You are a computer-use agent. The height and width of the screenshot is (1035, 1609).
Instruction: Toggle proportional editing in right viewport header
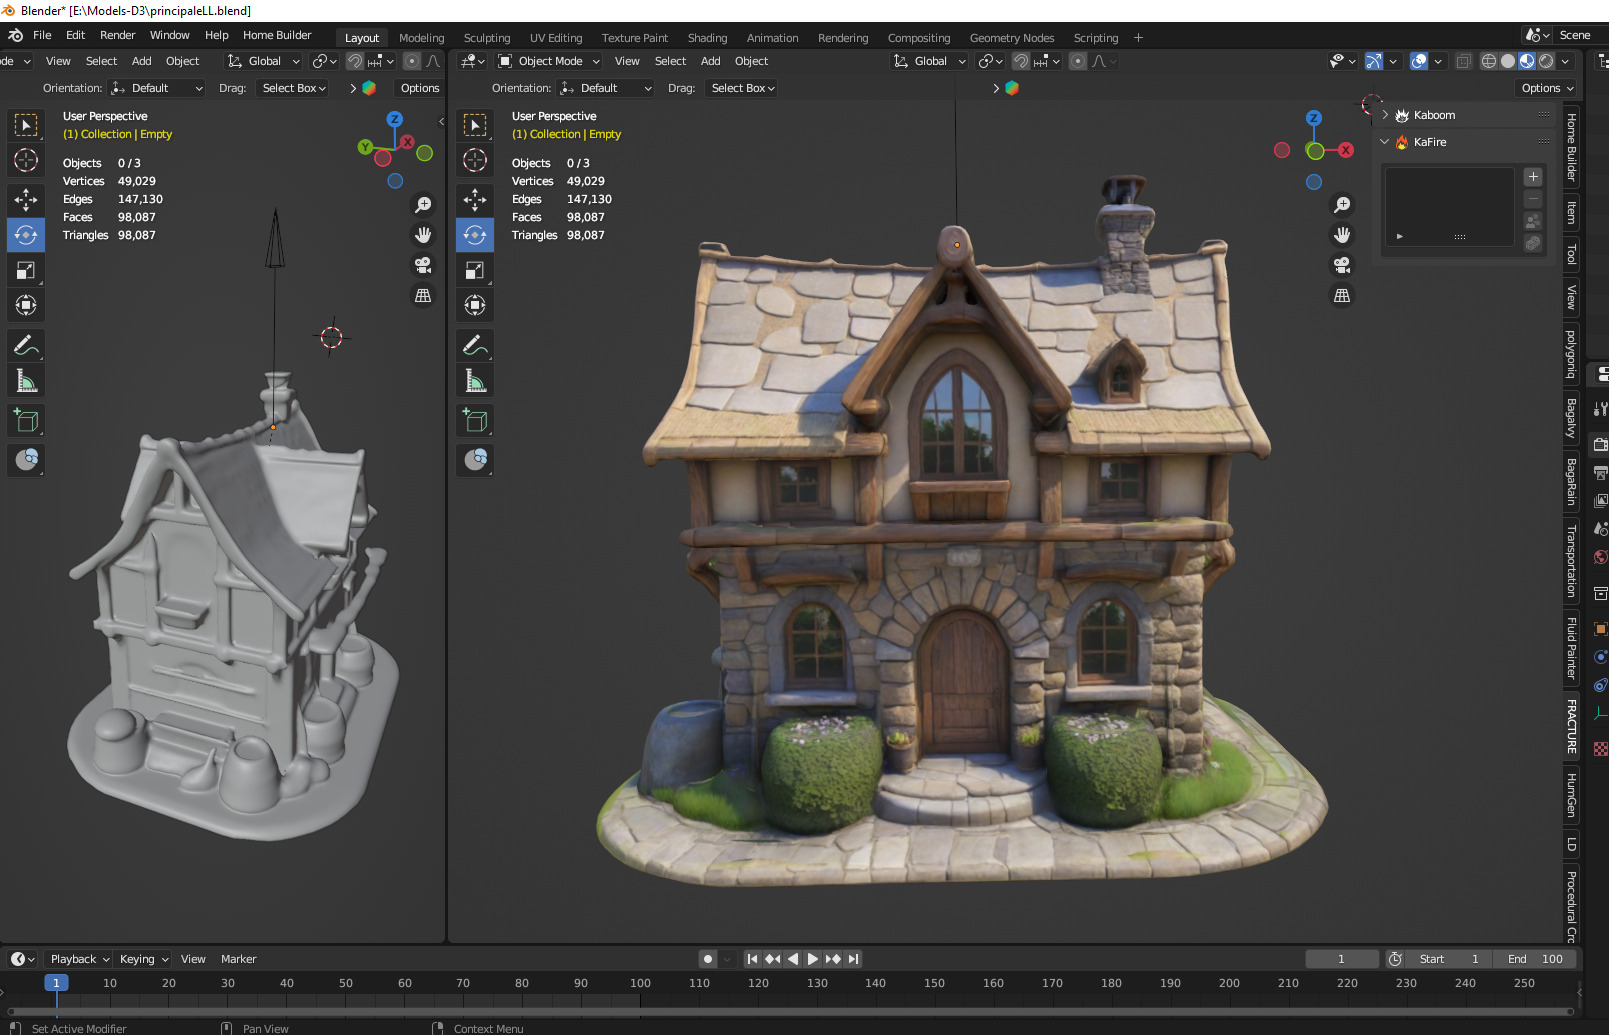[x=1078, y=61]
